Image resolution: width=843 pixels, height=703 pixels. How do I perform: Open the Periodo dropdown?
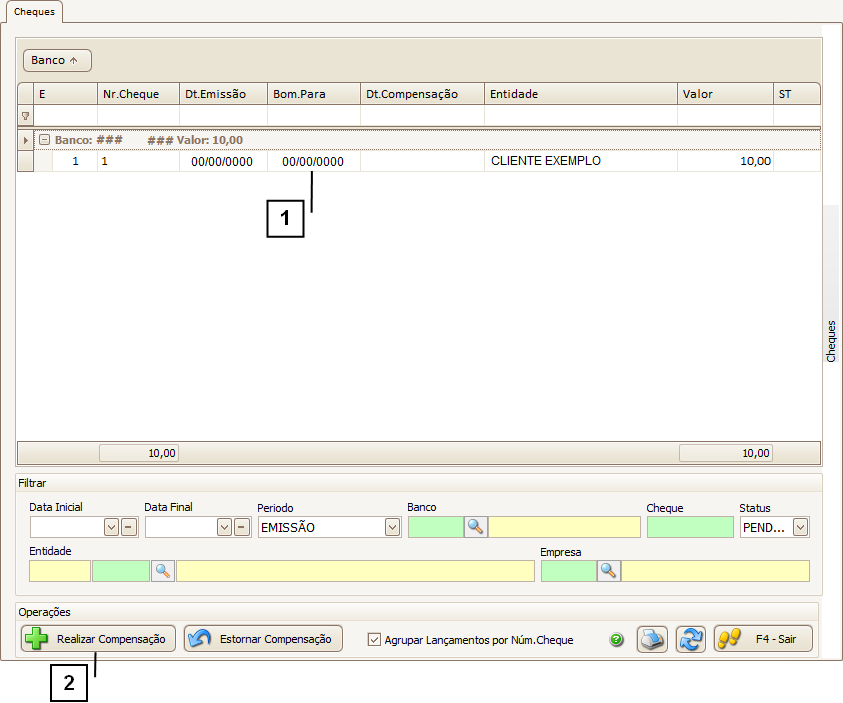click(x=393, y=527)
